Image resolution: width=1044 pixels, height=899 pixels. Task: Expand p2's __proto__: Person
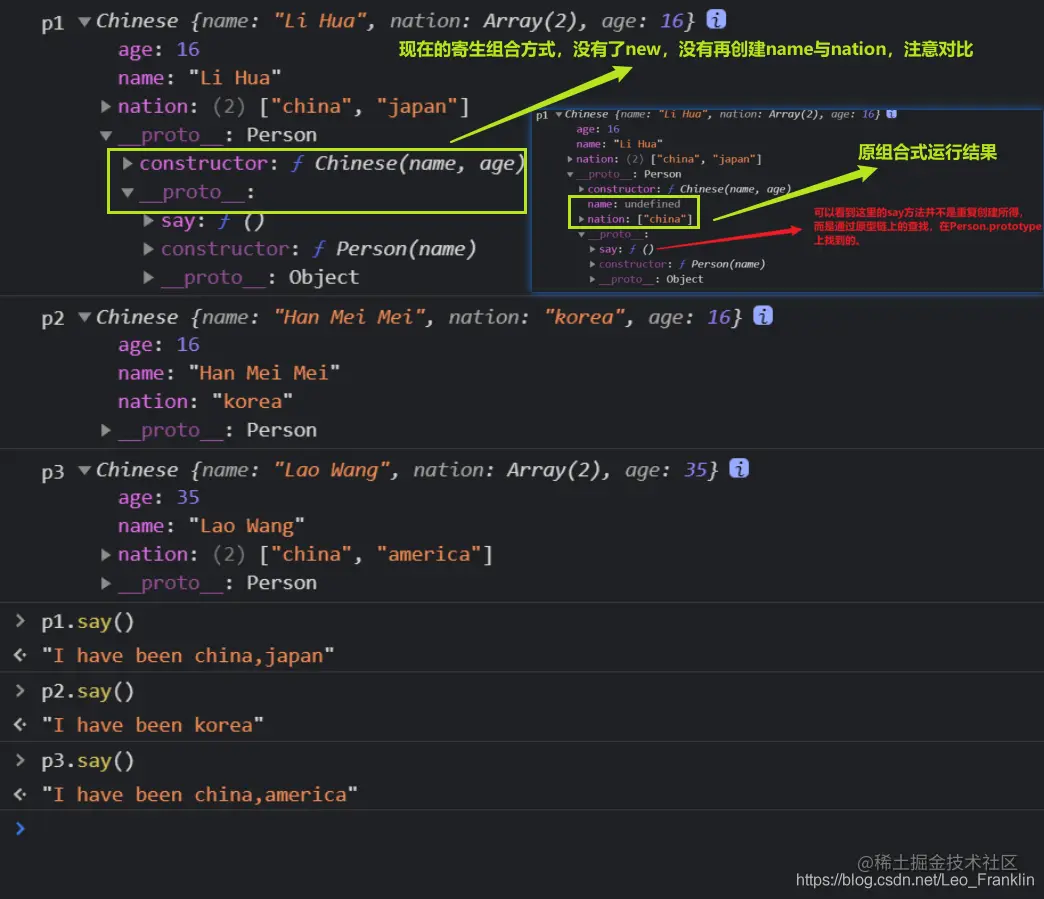(105, 430)
